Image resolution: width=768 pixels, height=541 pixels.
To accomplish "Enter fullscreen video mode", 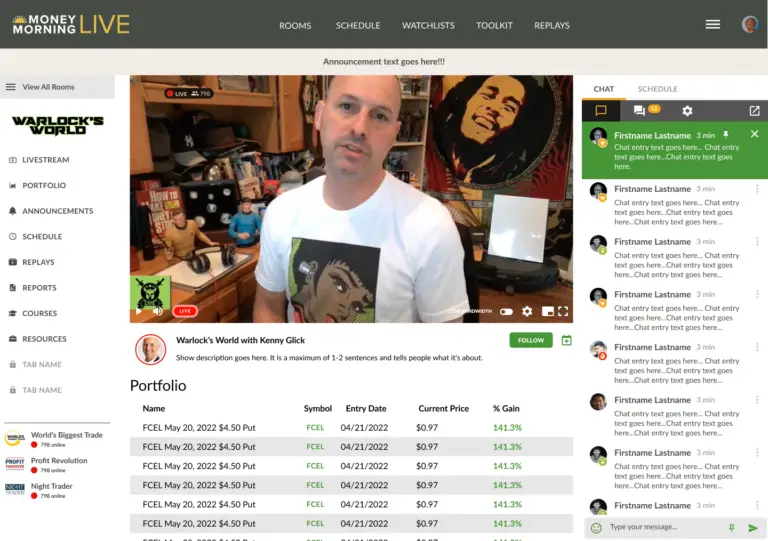I will point(563,311).
